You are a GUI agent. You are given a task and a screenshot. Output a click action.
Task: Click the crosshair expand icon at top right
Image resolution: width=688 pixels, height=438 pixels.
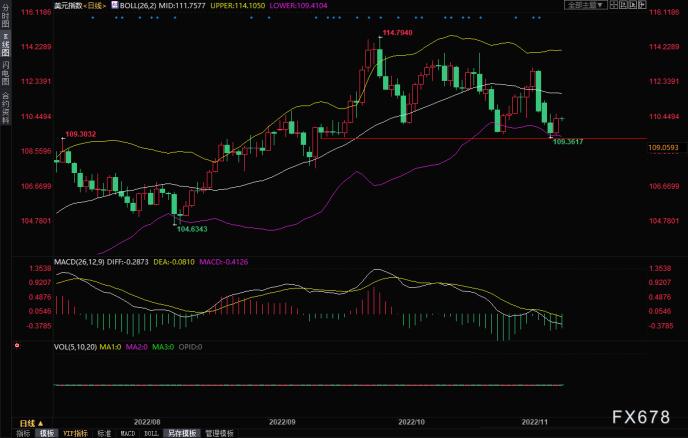pos(642,5)
